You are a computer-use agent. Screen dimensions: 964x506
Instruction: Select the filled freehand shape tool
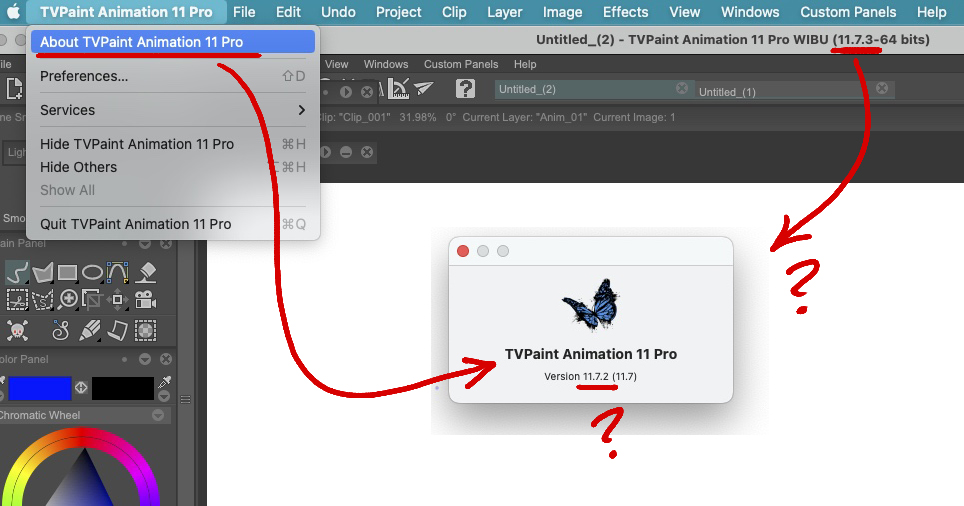[42, 272]
